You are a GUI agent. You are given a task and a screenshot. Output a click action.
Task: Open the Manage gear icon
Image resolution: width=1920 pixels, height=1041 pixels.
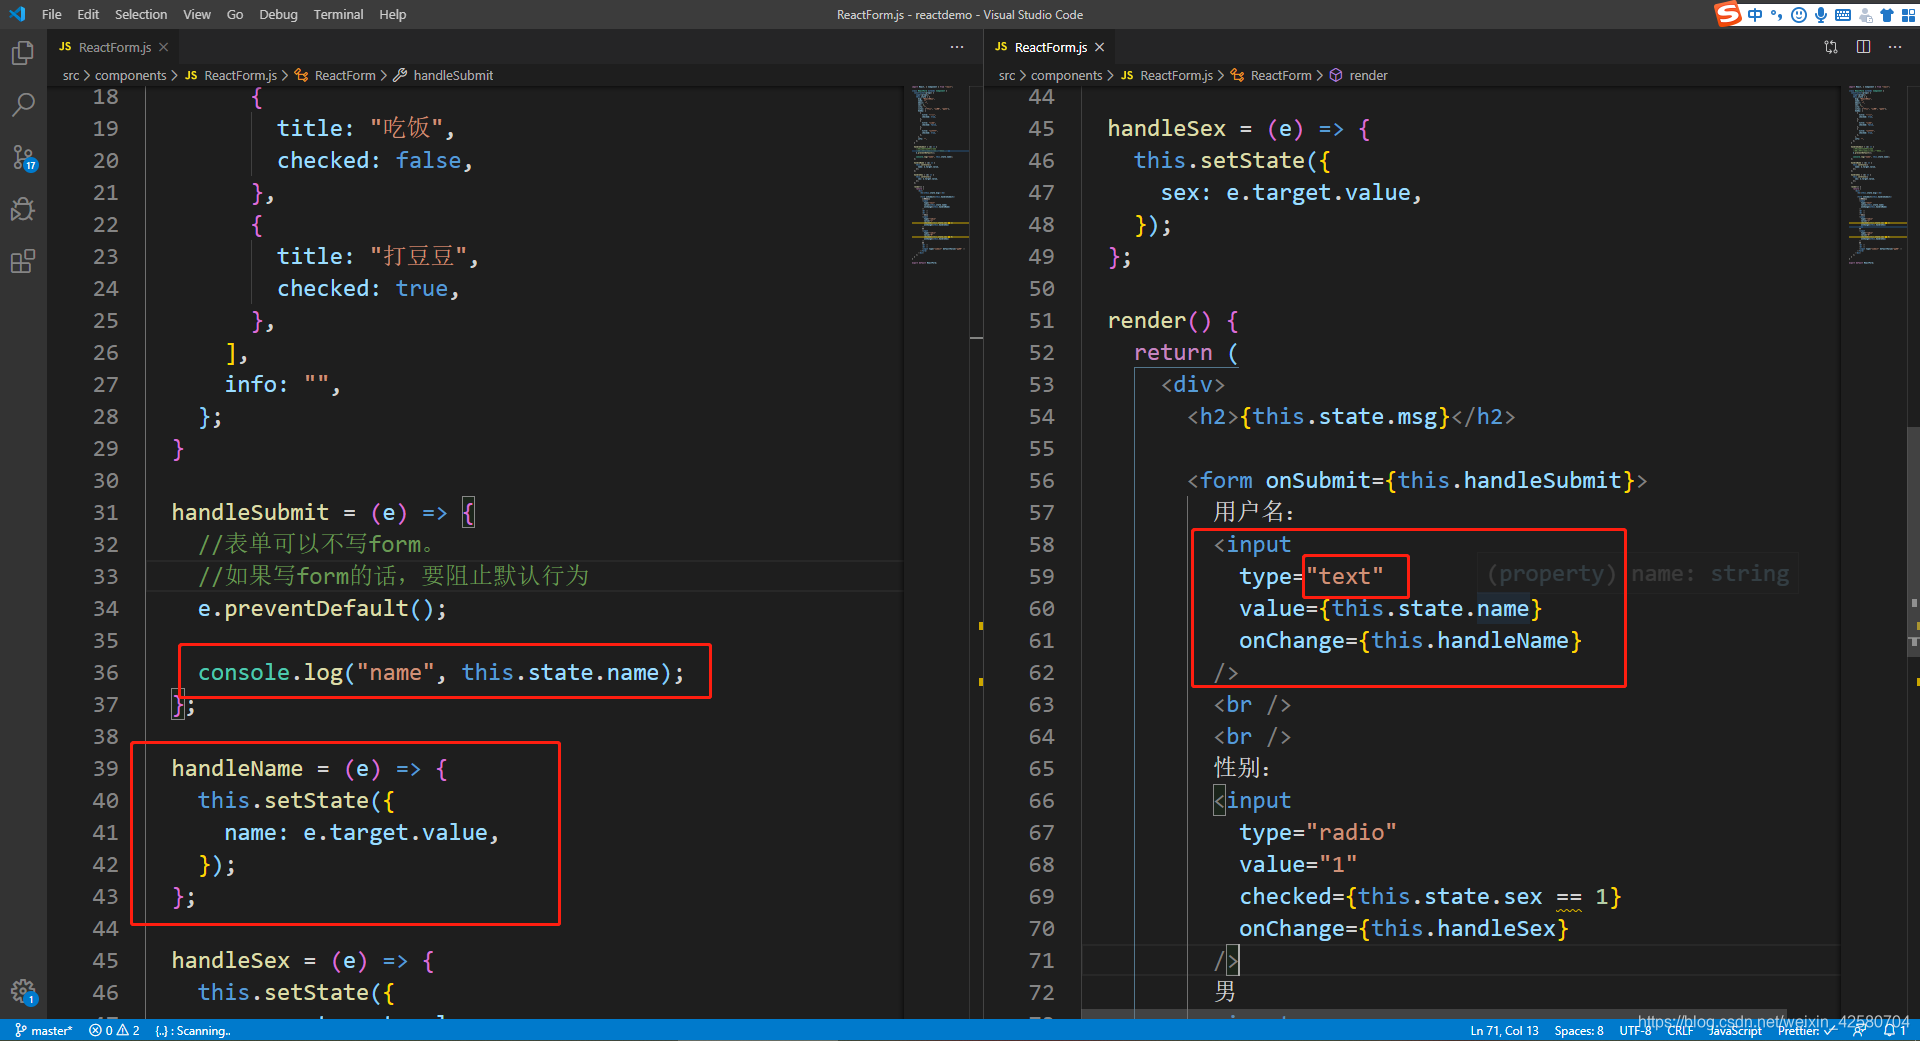pyautogui.click(x=23, y=992)
